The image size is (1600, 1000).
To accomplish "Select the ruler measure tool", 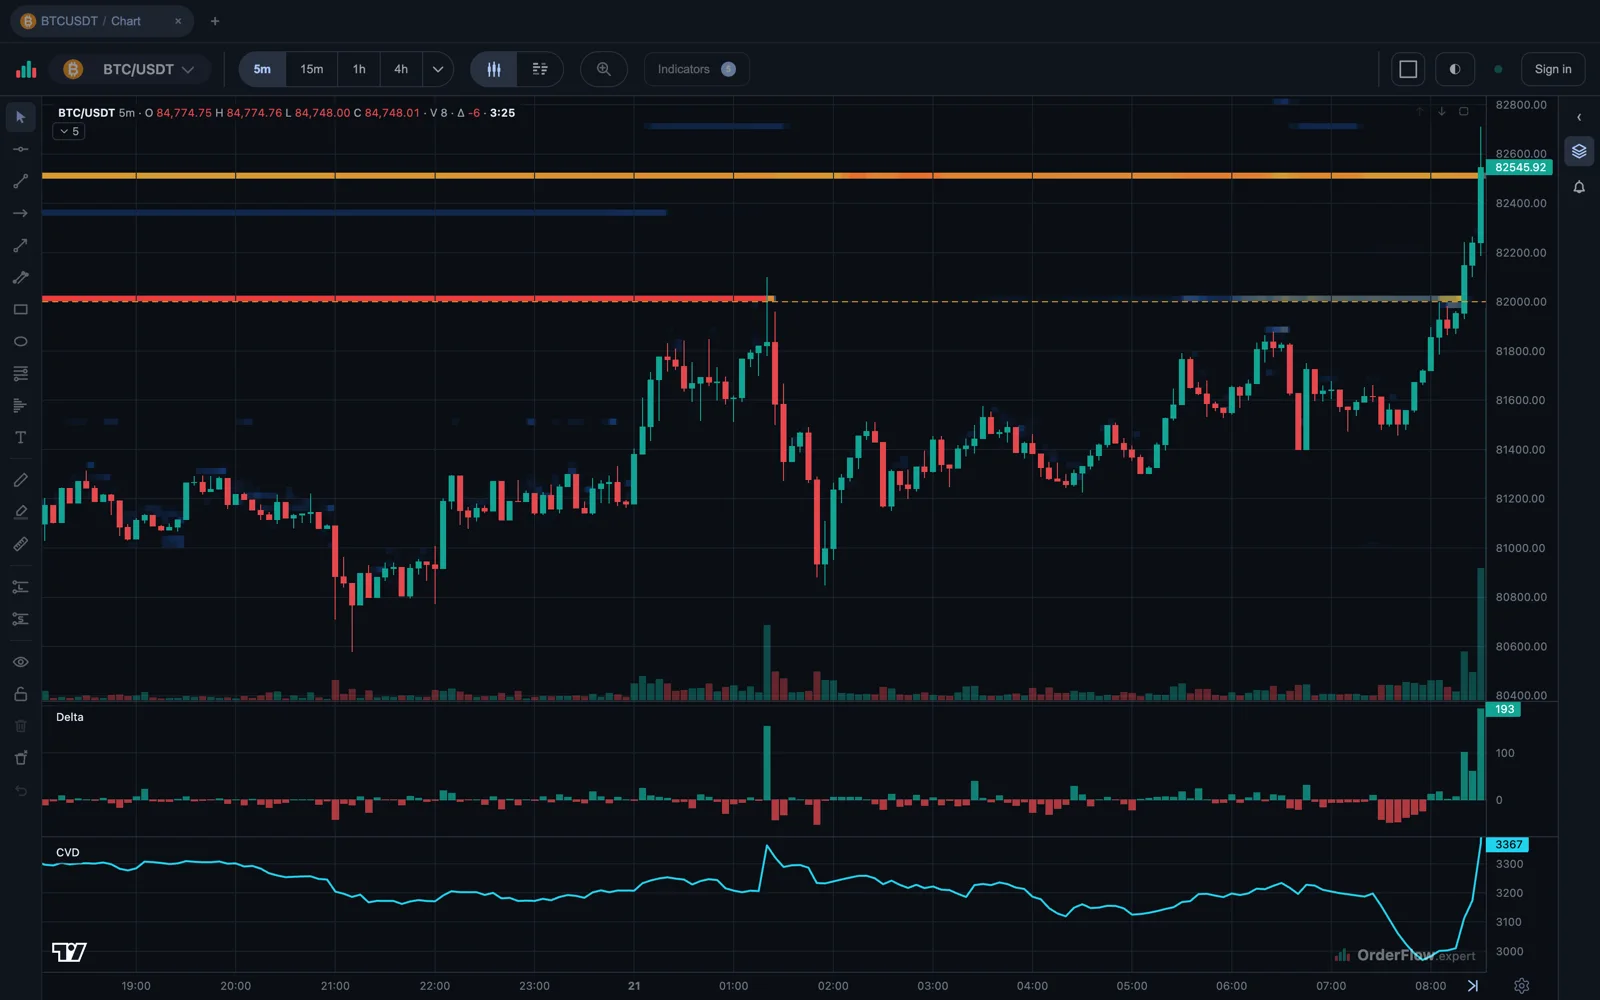I will coord(20,544).
